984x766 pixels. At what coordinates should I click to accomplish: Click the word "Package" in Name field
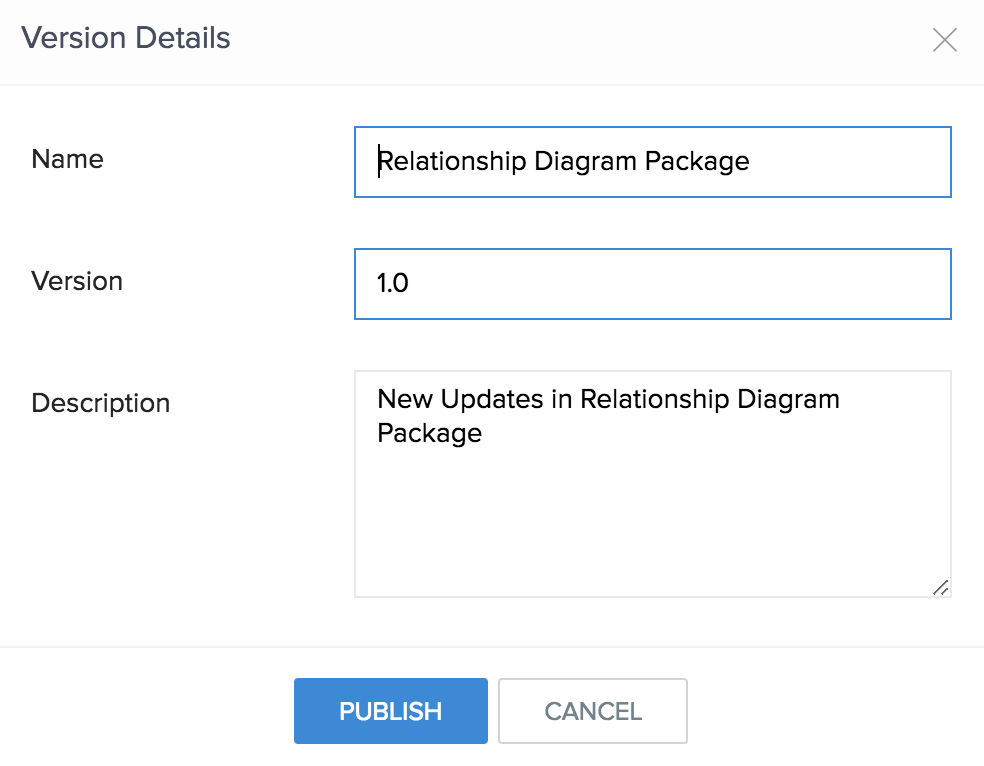click(x=697, y=161)
